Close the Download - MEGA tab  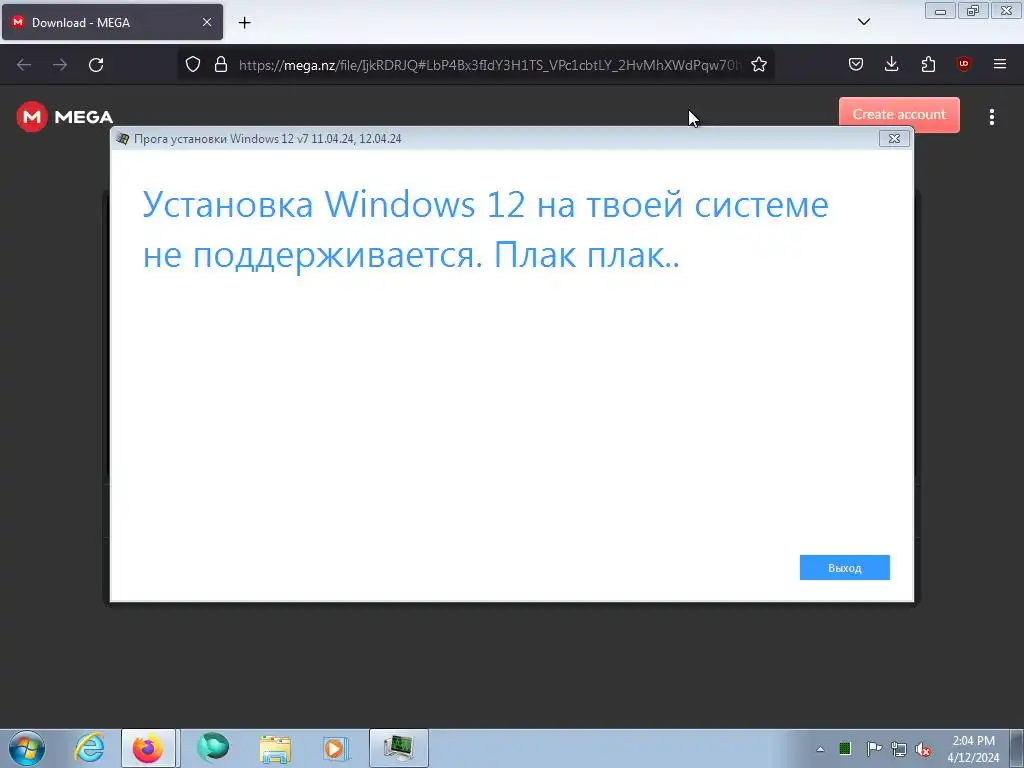coord(206,22)
